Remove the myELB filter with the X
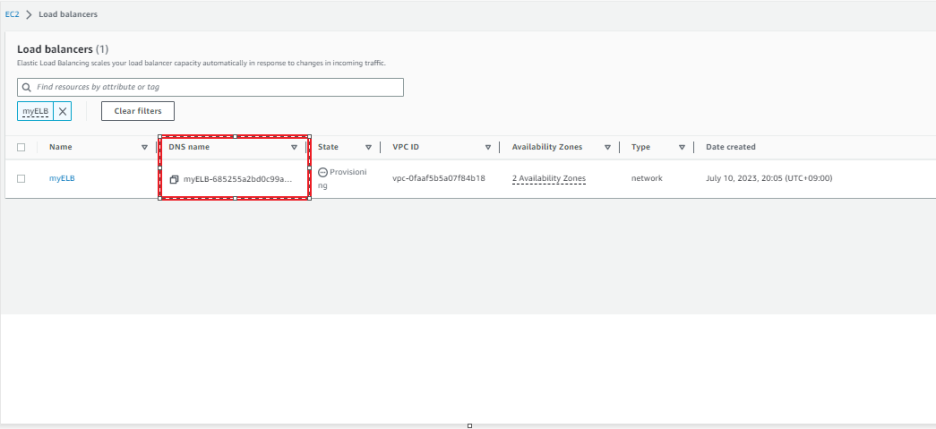936x429 pixels. coord(63,111)
